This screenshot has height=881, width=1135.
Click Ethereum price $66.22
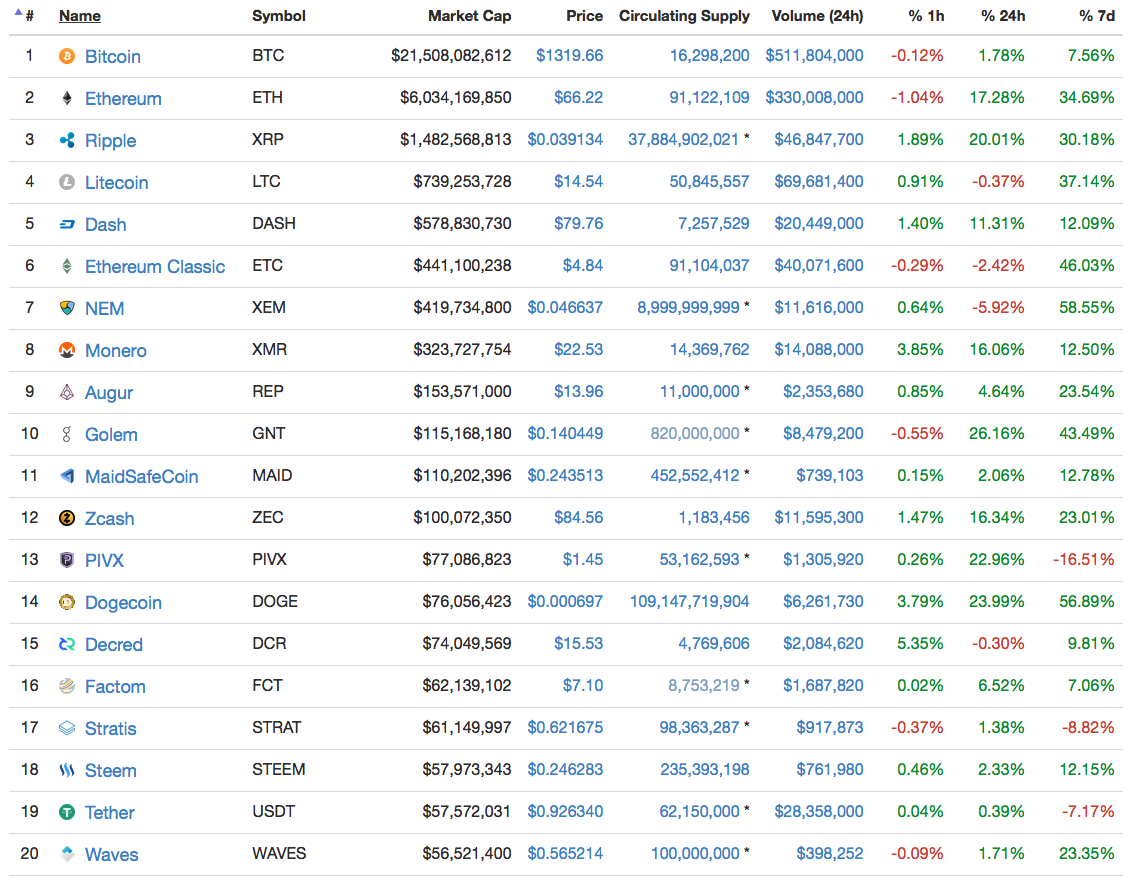[x=578, y=98]
